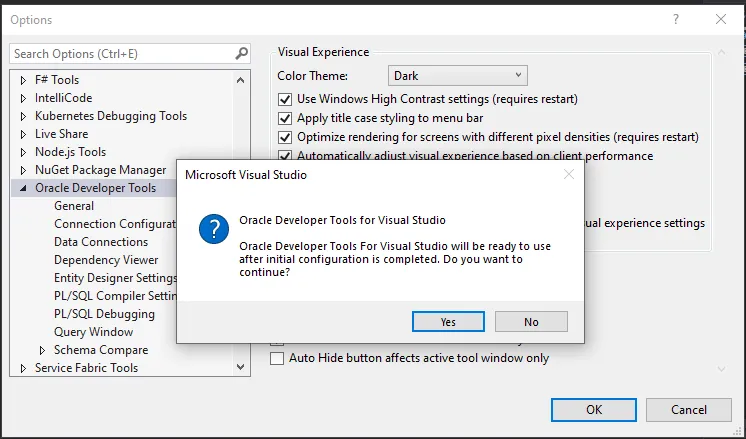Click the Options help question mark
746x439 pixels.
(x=676, y=20)
